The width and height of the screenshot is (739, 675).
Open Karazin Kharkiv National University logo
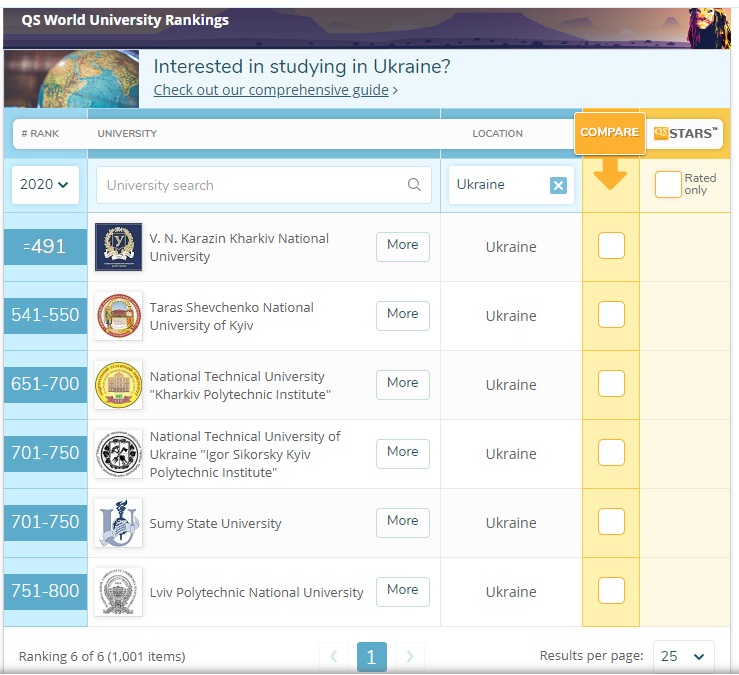click(x=118, y=247)
